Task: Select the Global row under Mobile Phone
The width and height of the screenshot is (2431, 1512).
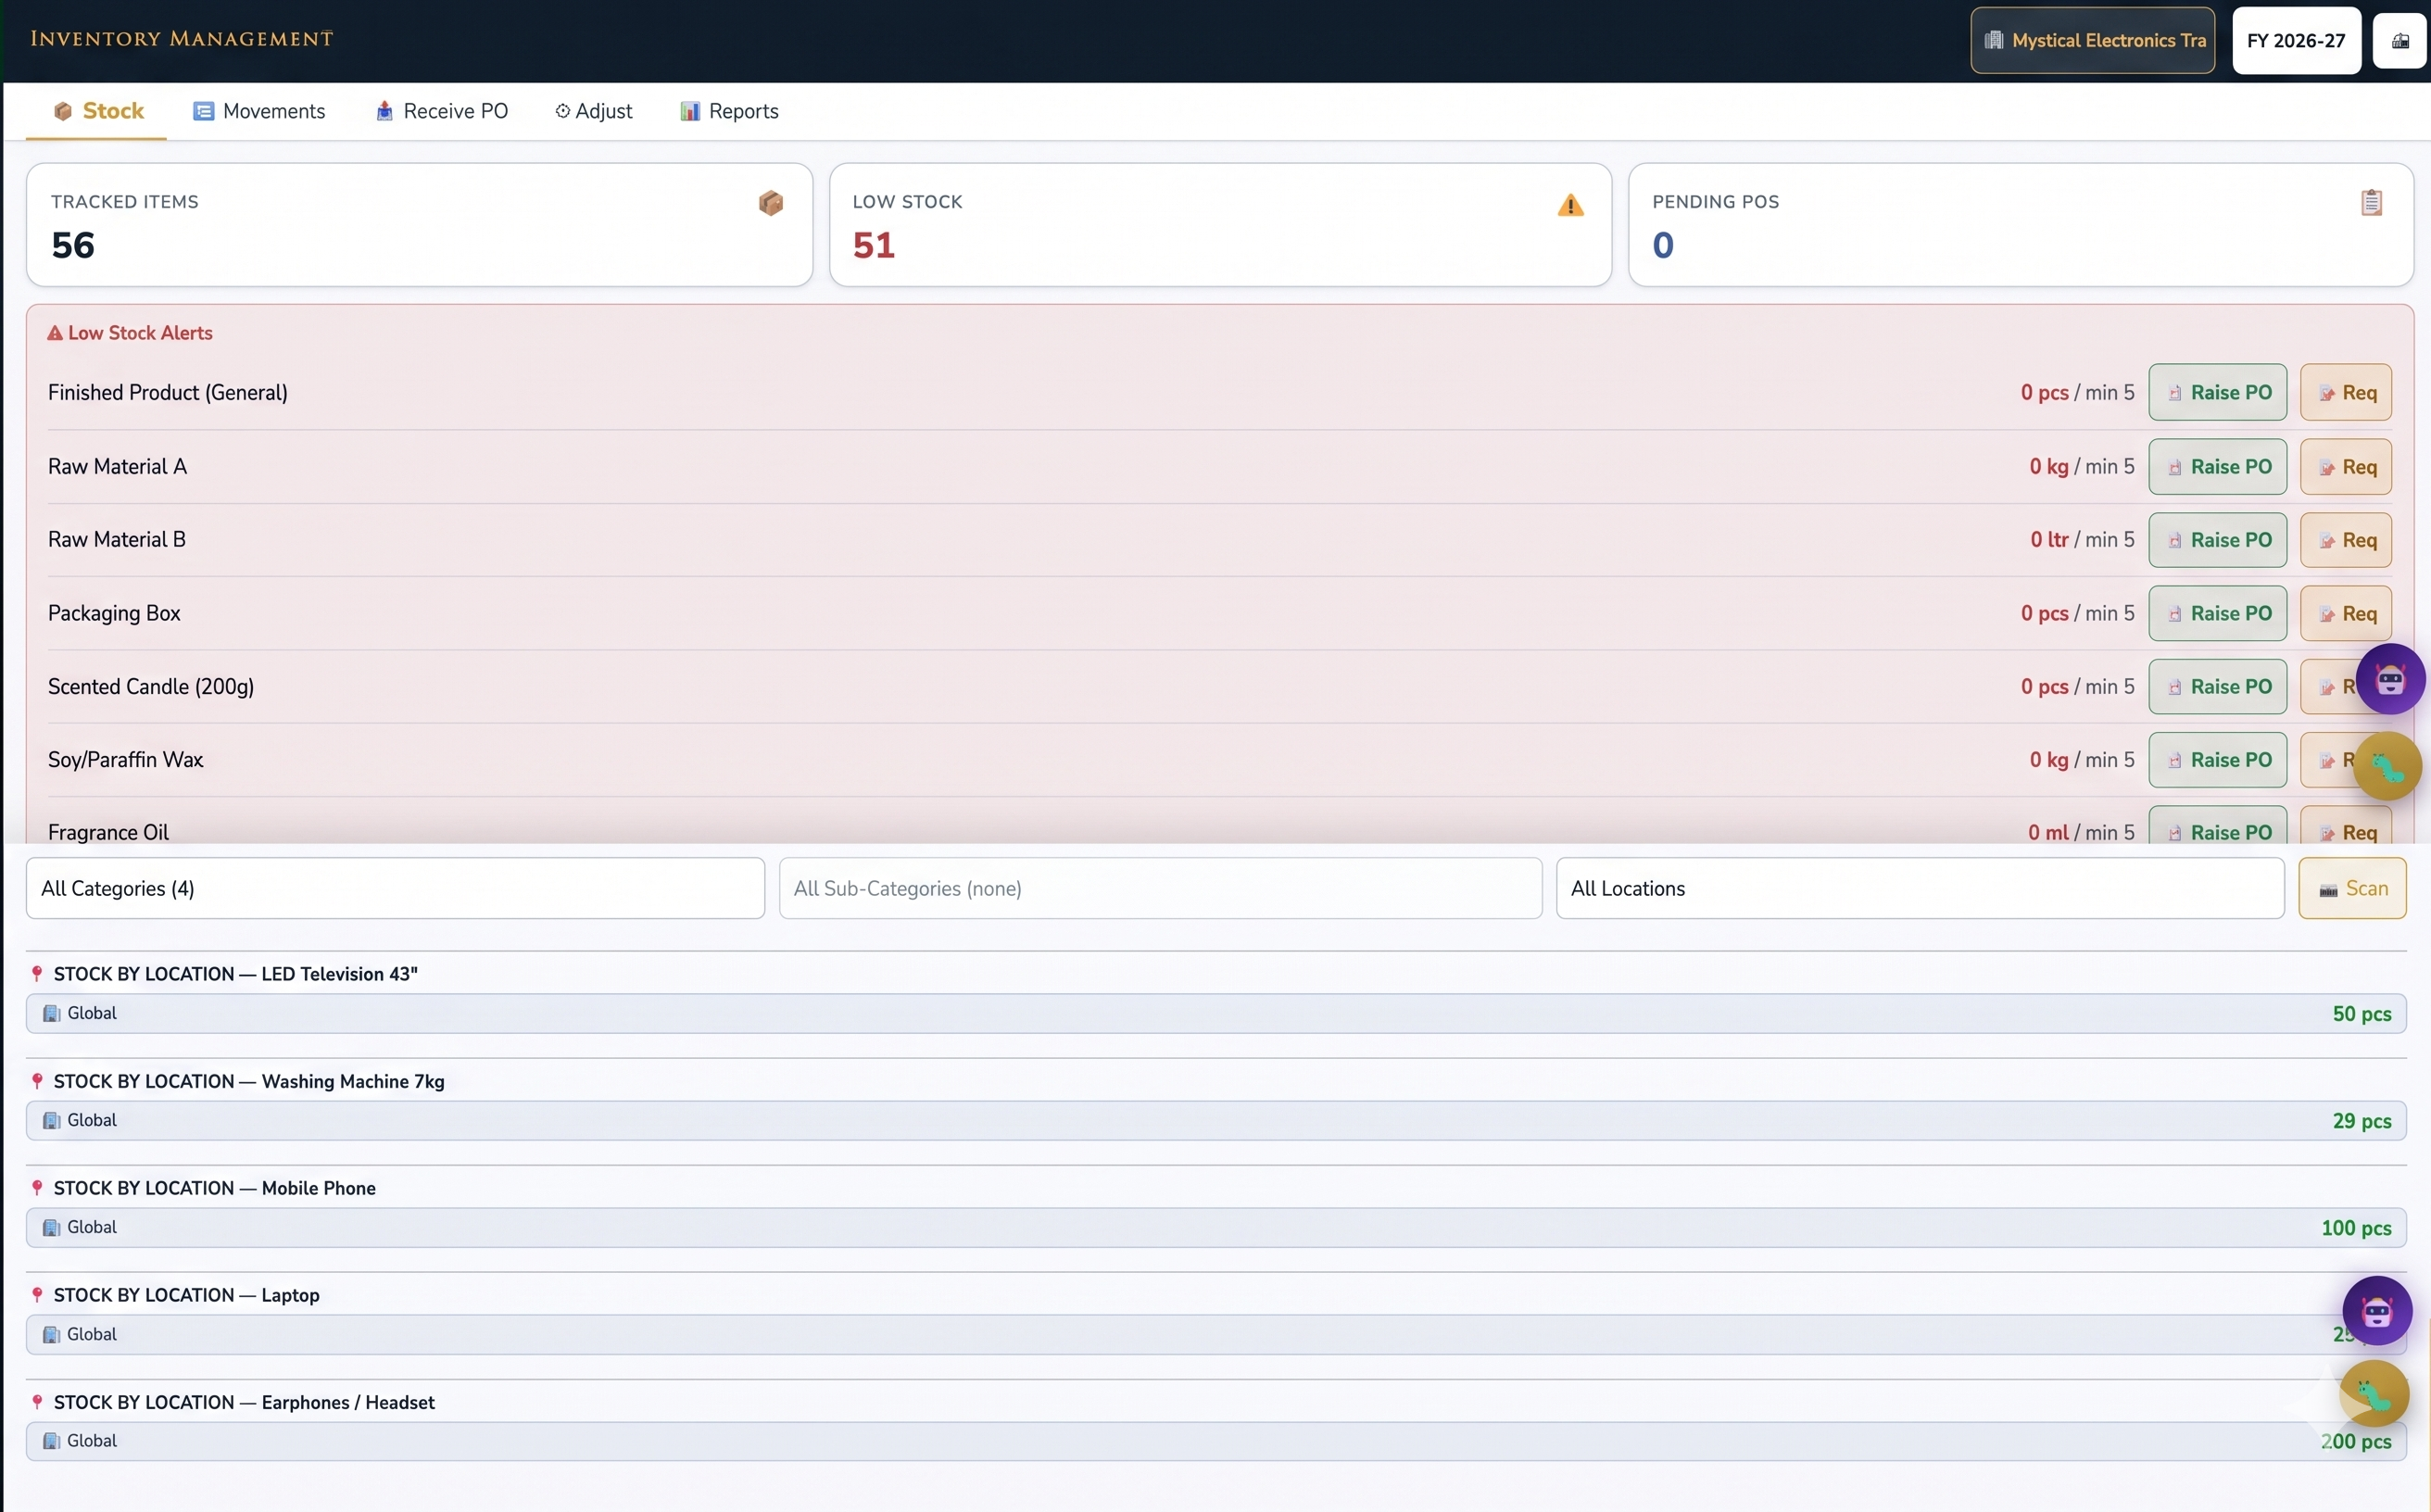Action: 1216,1227
